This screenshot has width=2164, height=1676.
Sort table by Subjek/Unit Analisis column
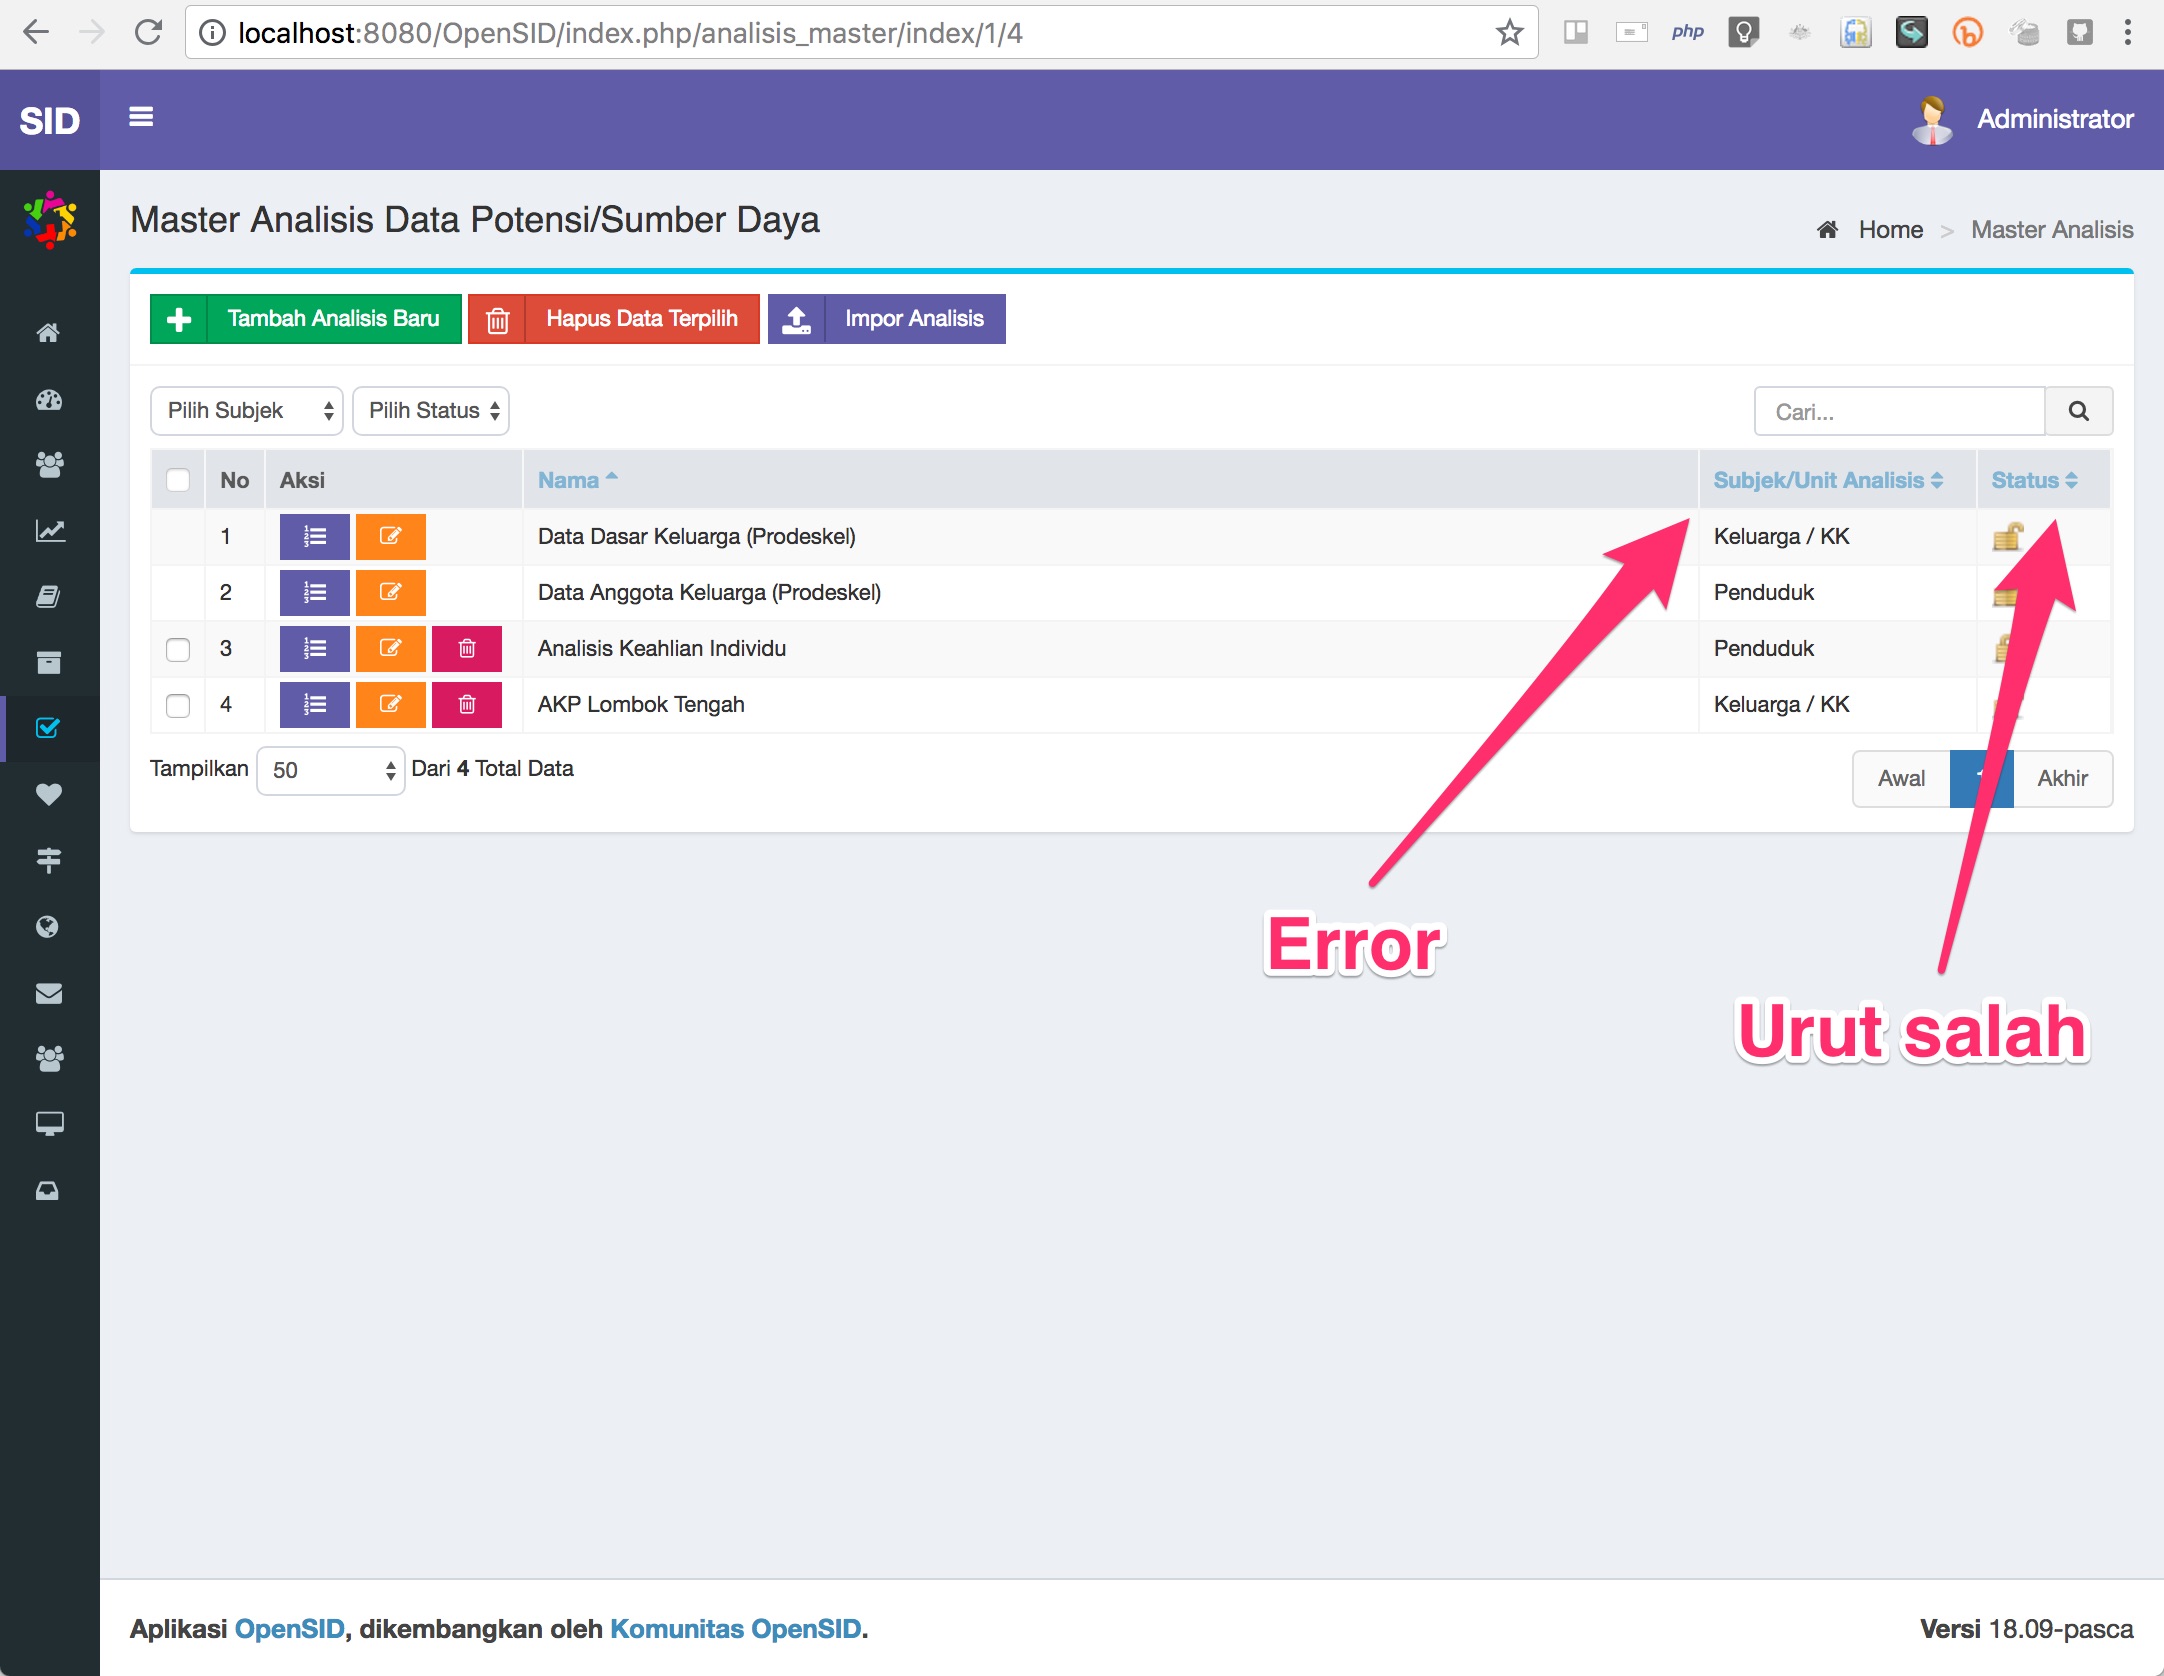(1828, 480)
